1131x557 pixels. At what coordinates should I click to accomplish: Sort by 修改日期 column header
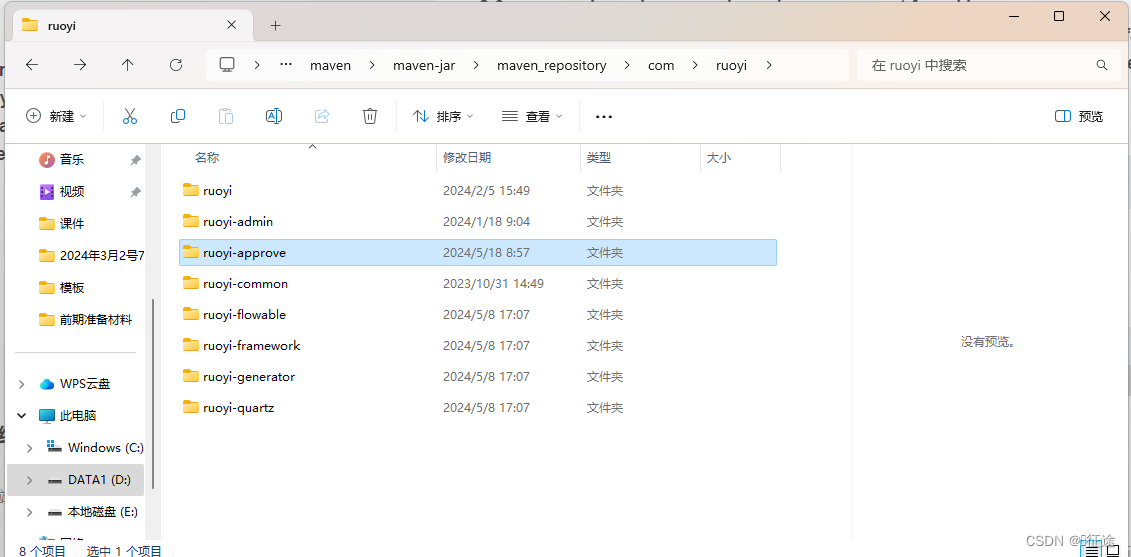pos(467,158)
